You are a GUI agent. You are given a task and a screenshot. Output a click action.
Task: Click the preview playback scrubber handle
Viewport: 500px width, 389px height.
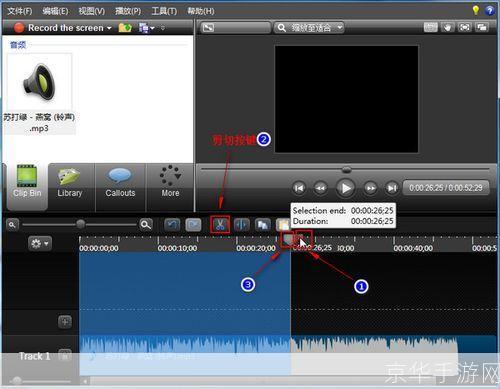[x=347, y=170]
